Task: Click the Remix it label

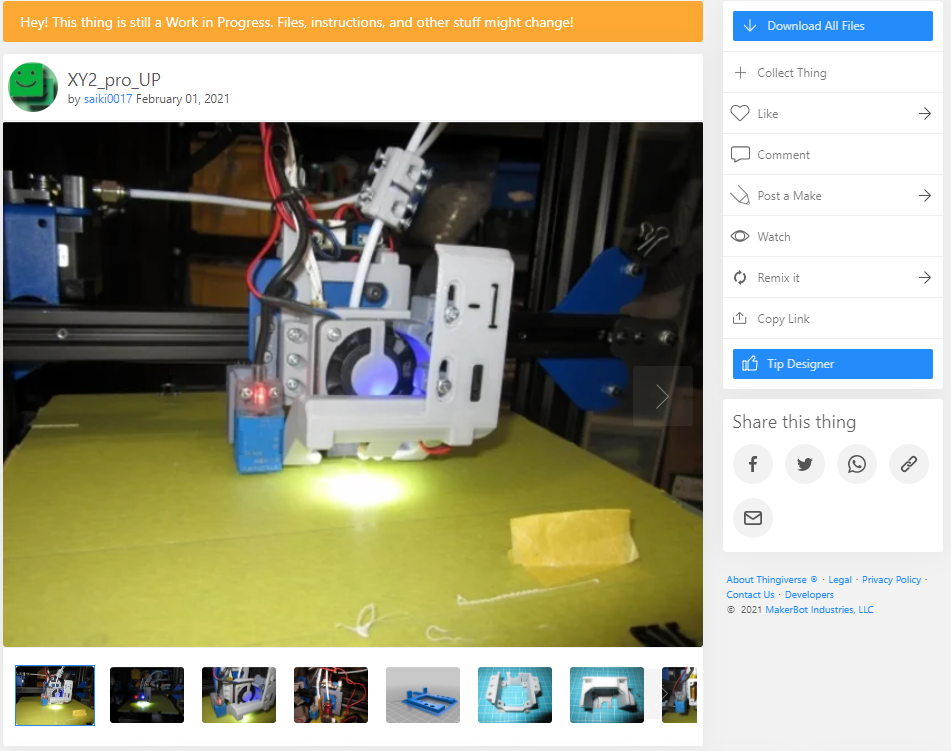Action: (x=778, y=278)
